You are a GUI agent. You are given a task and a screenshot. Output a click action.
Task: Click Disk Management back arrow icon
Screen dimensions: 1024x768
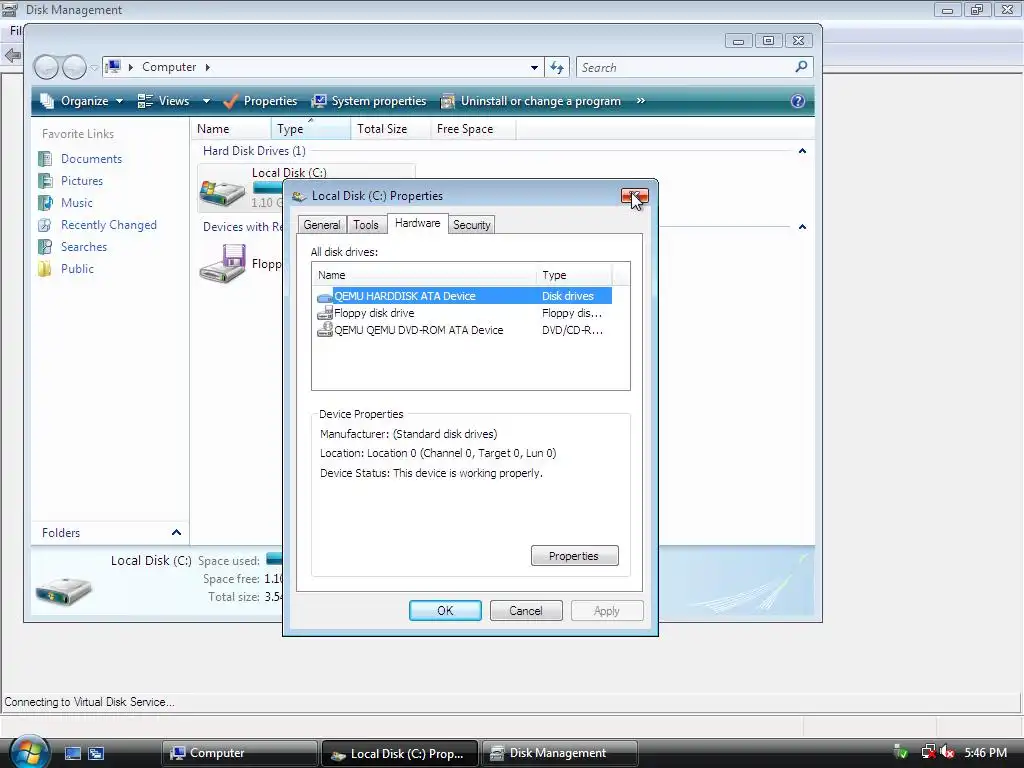click(12, 56)
